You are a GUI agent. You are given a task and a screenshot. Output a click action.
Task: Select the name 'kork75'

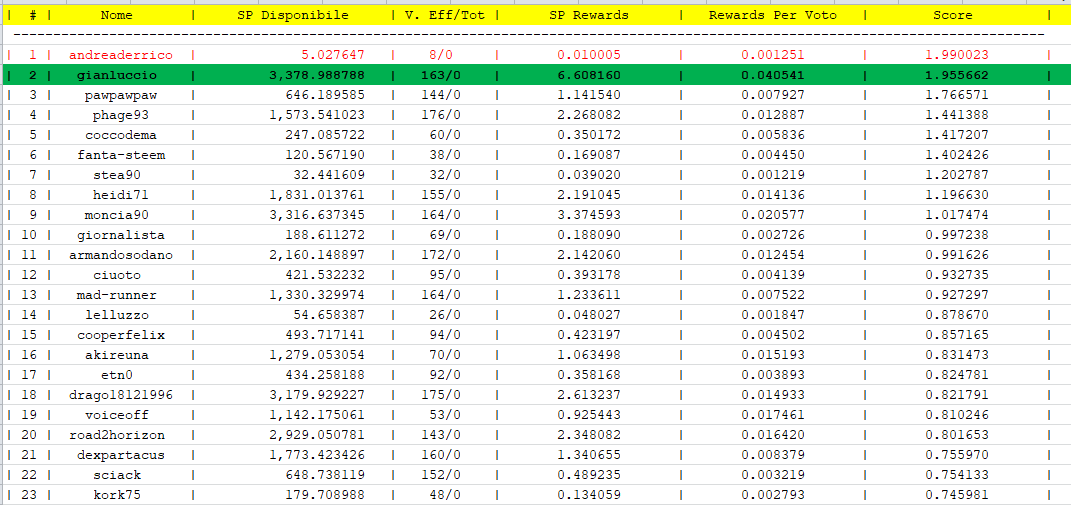[117, 495]
